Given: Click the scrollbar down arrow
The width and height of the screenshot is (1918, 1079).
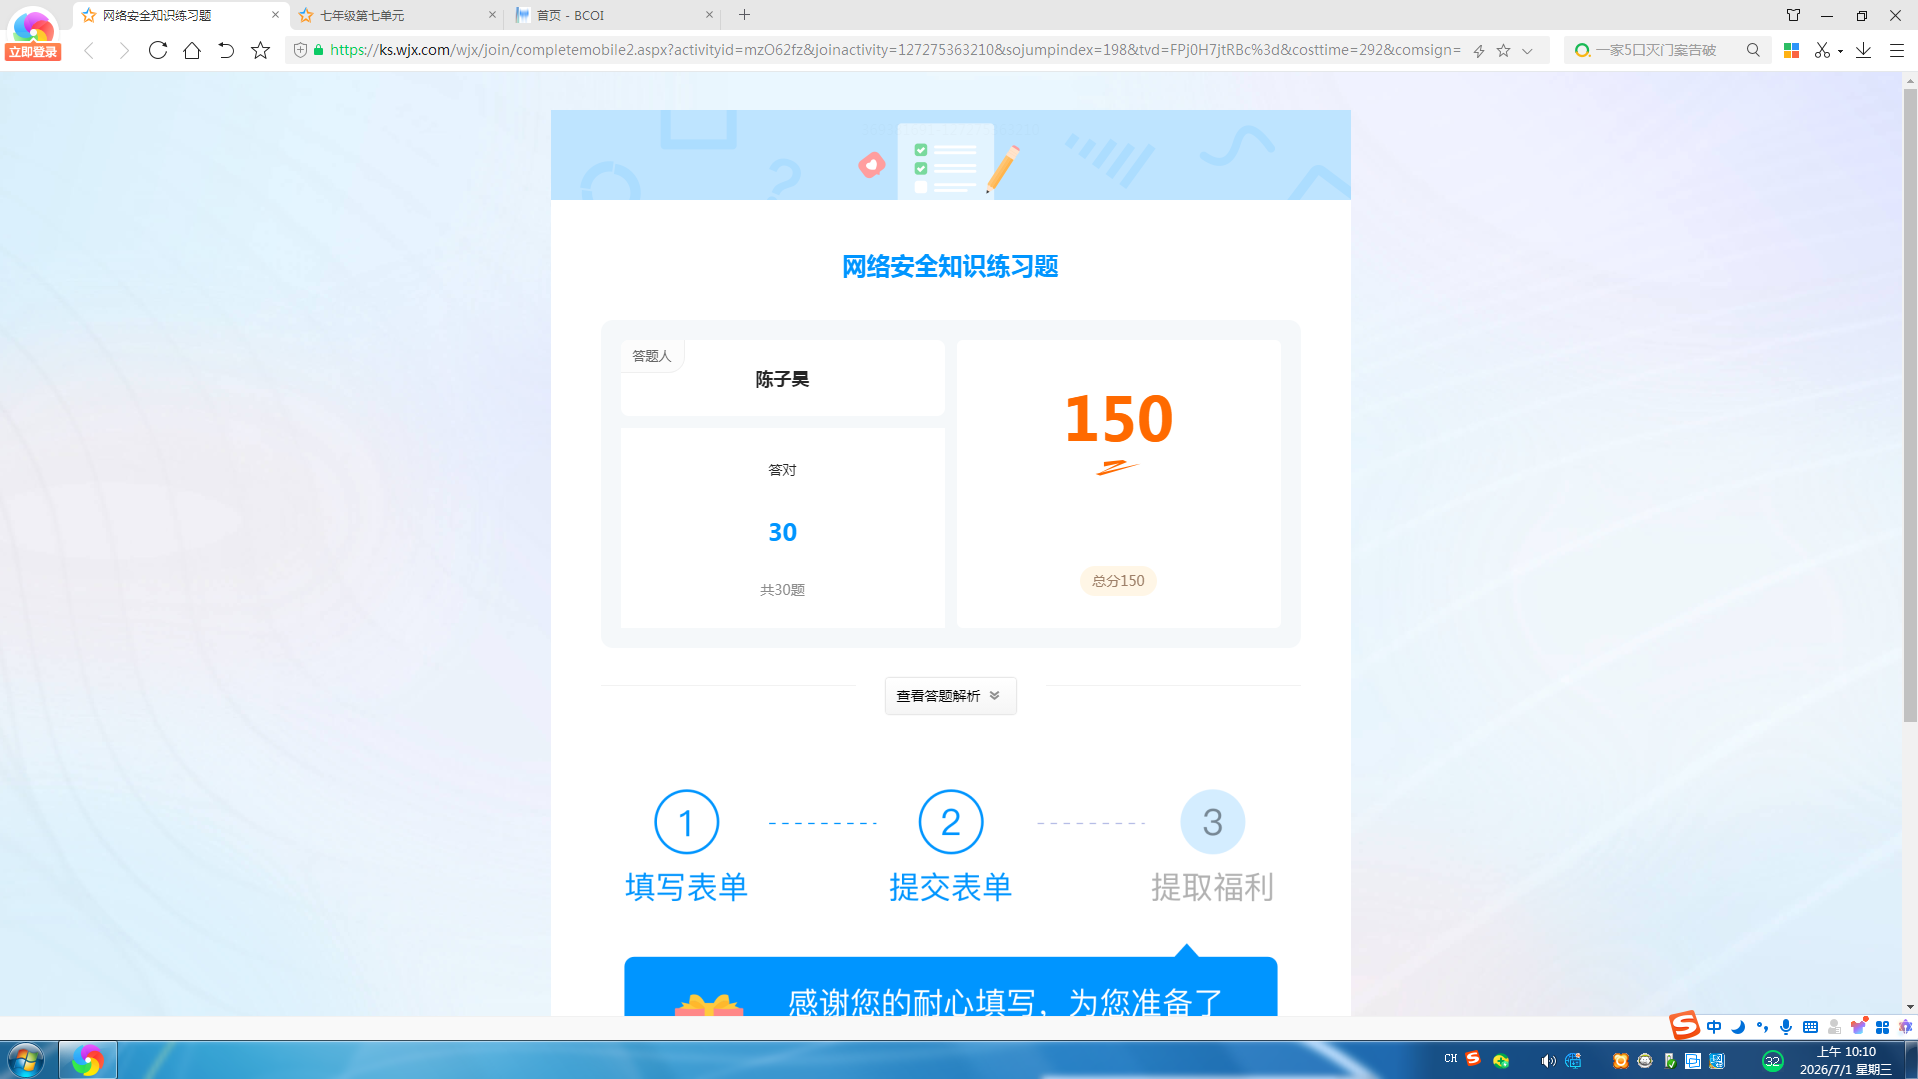Looking at the screenshot, I should 1910,1007.
